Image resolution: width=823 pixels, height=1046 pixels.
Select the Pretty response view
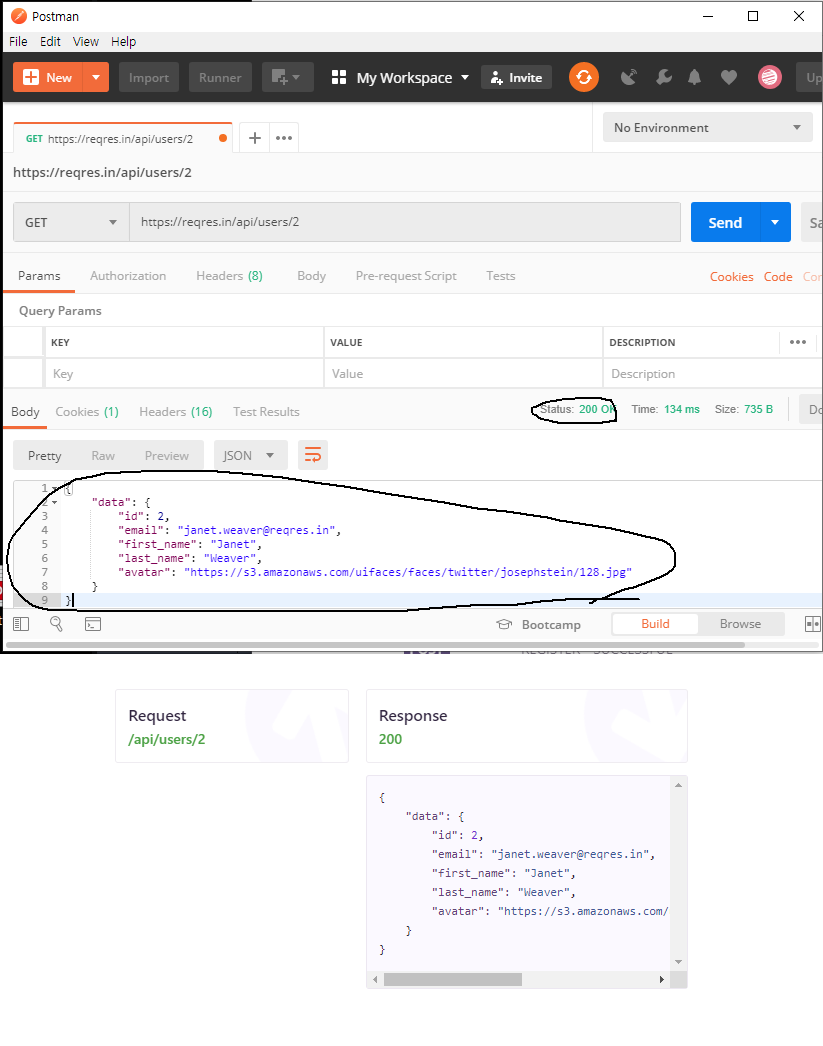click(x=45, y=456)
